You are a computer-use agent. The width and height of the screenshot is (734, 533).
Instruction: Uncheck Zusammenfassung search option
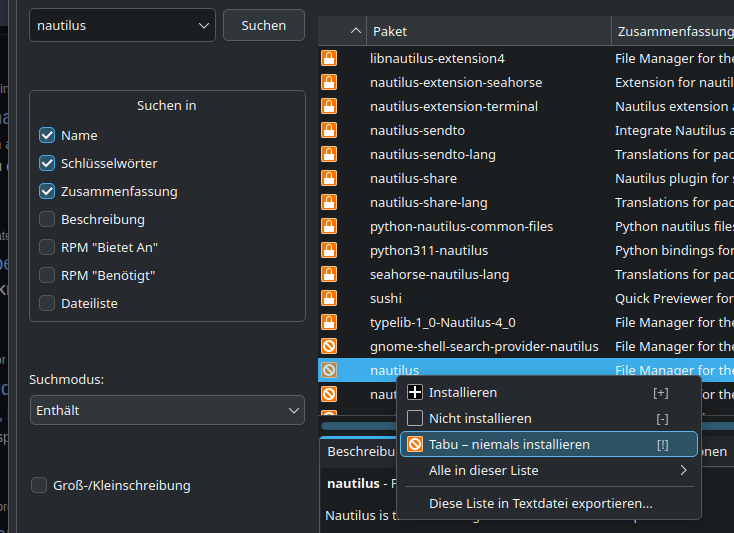(47, 191)
